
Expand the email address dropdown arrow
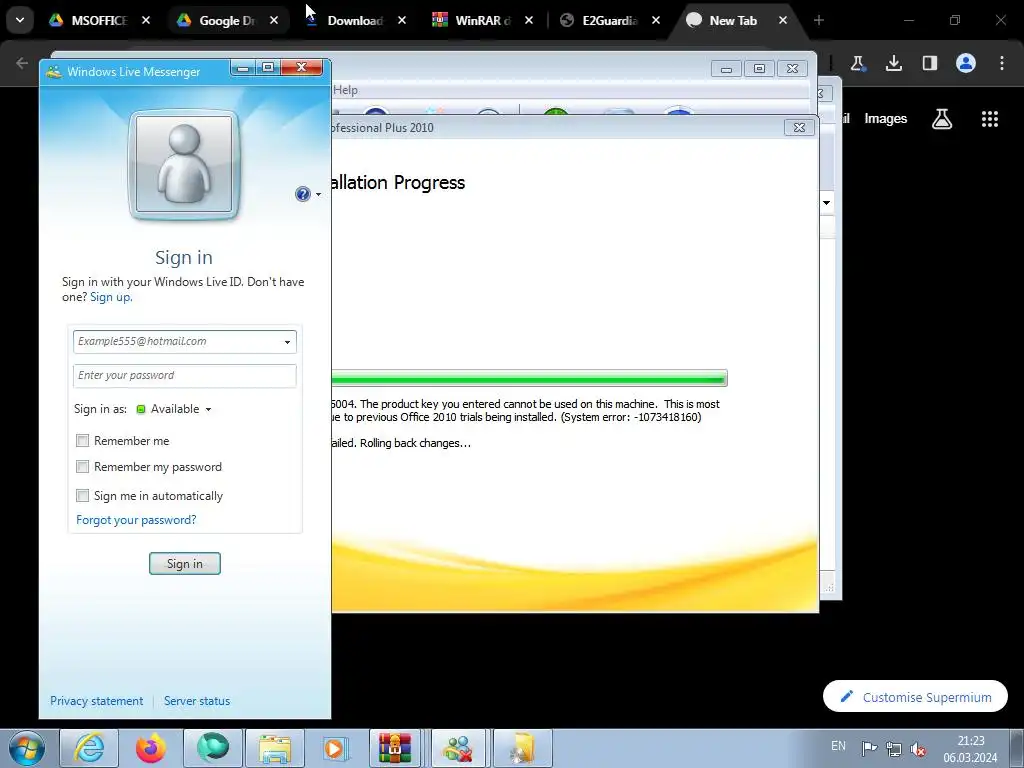(287, 342)
